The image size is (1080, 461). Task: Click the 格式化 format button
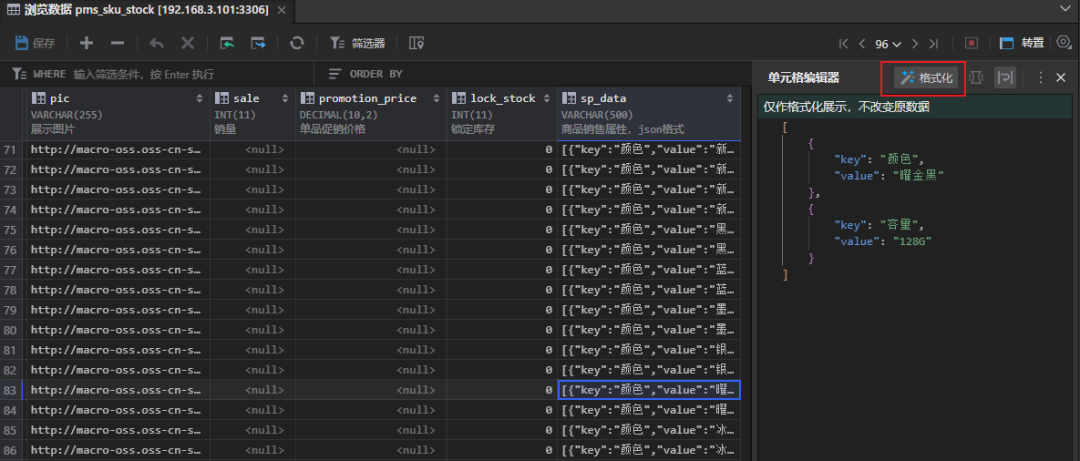click(926, 77)
